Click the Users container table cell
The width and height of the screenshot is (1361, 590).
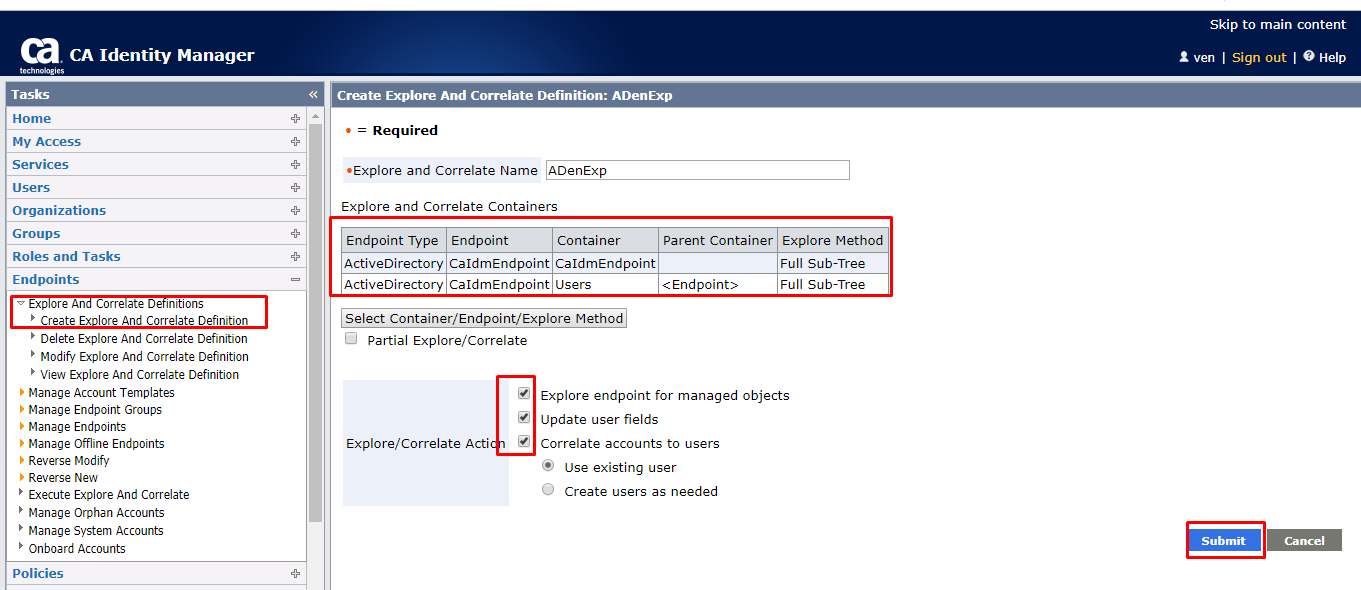click(606, 284)
